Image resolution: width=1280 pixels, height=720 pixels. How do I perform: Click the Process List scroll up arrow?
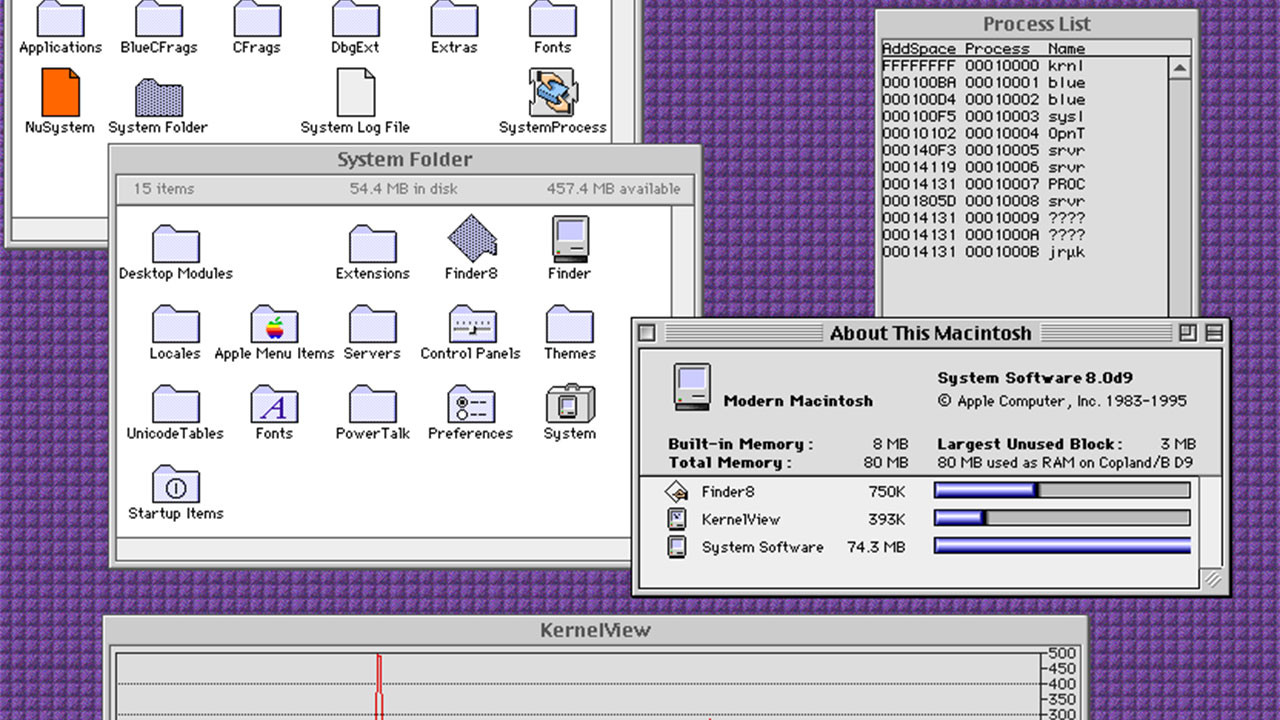pyautogui.click(x=1180, y=69)
